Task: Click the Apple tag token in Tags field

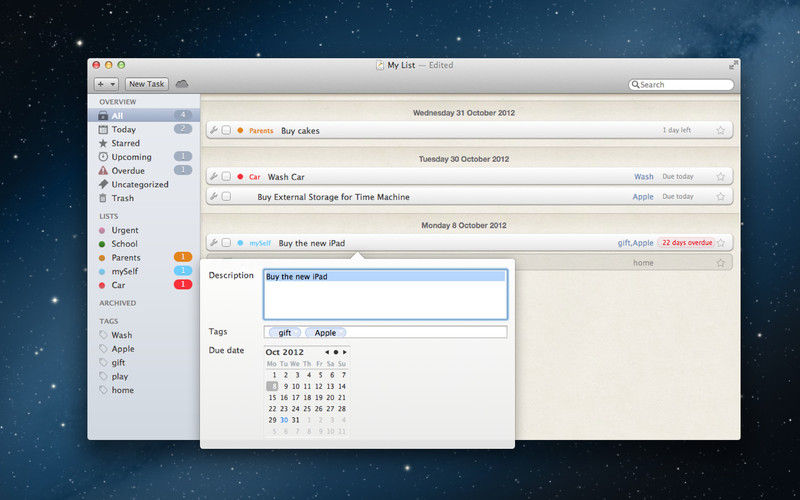Action: [x=326, y=333]
